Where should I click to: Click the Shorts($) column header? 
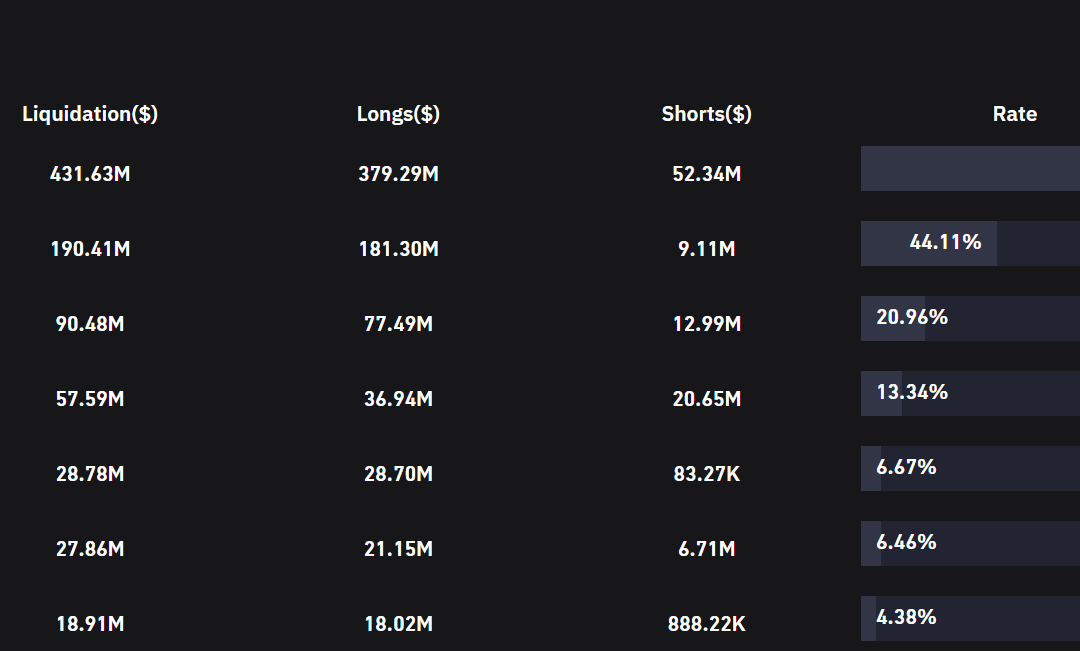click(x=707, y=114)
